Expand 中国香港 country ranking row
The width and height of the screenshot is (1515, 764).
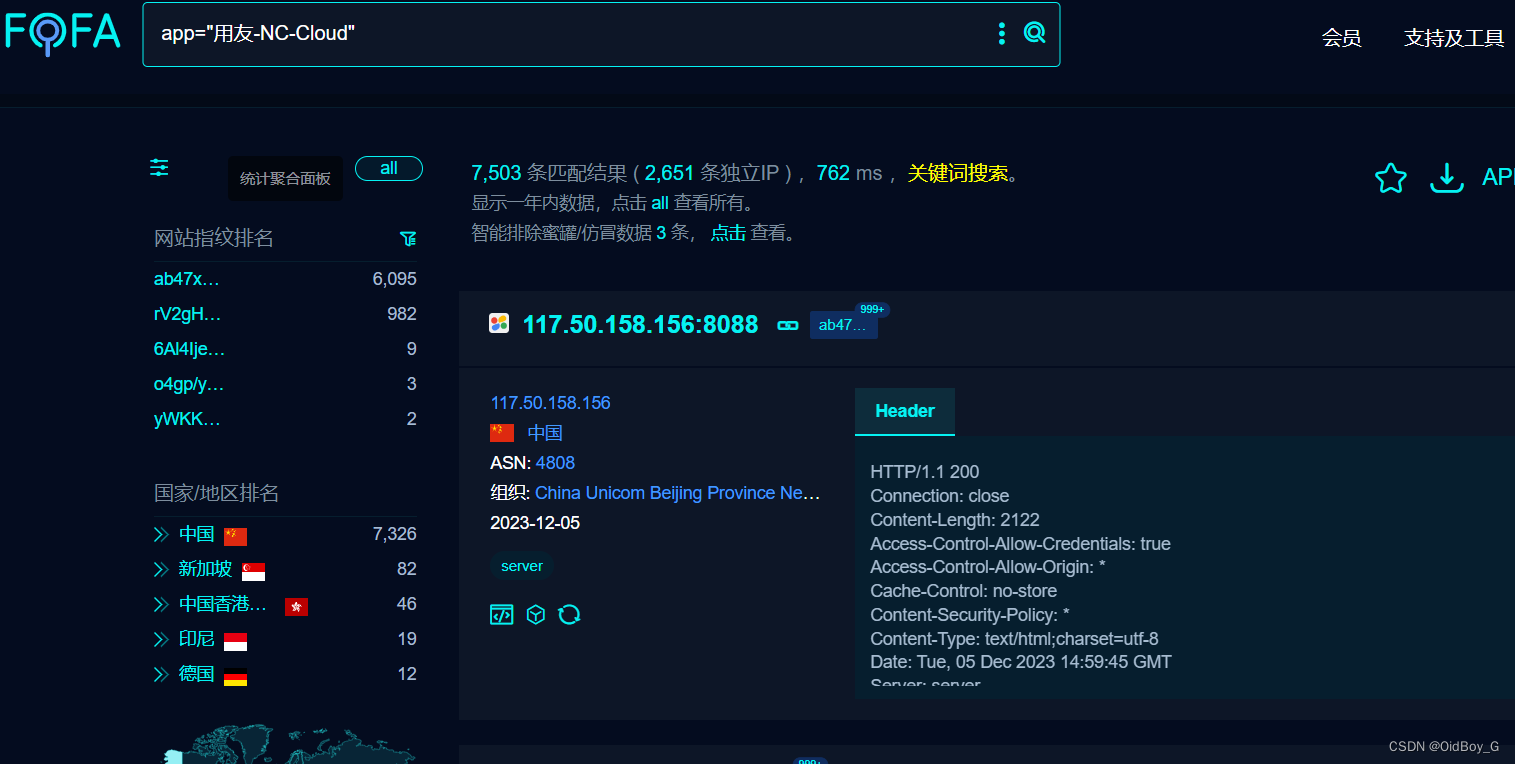[x=161, y=604]
